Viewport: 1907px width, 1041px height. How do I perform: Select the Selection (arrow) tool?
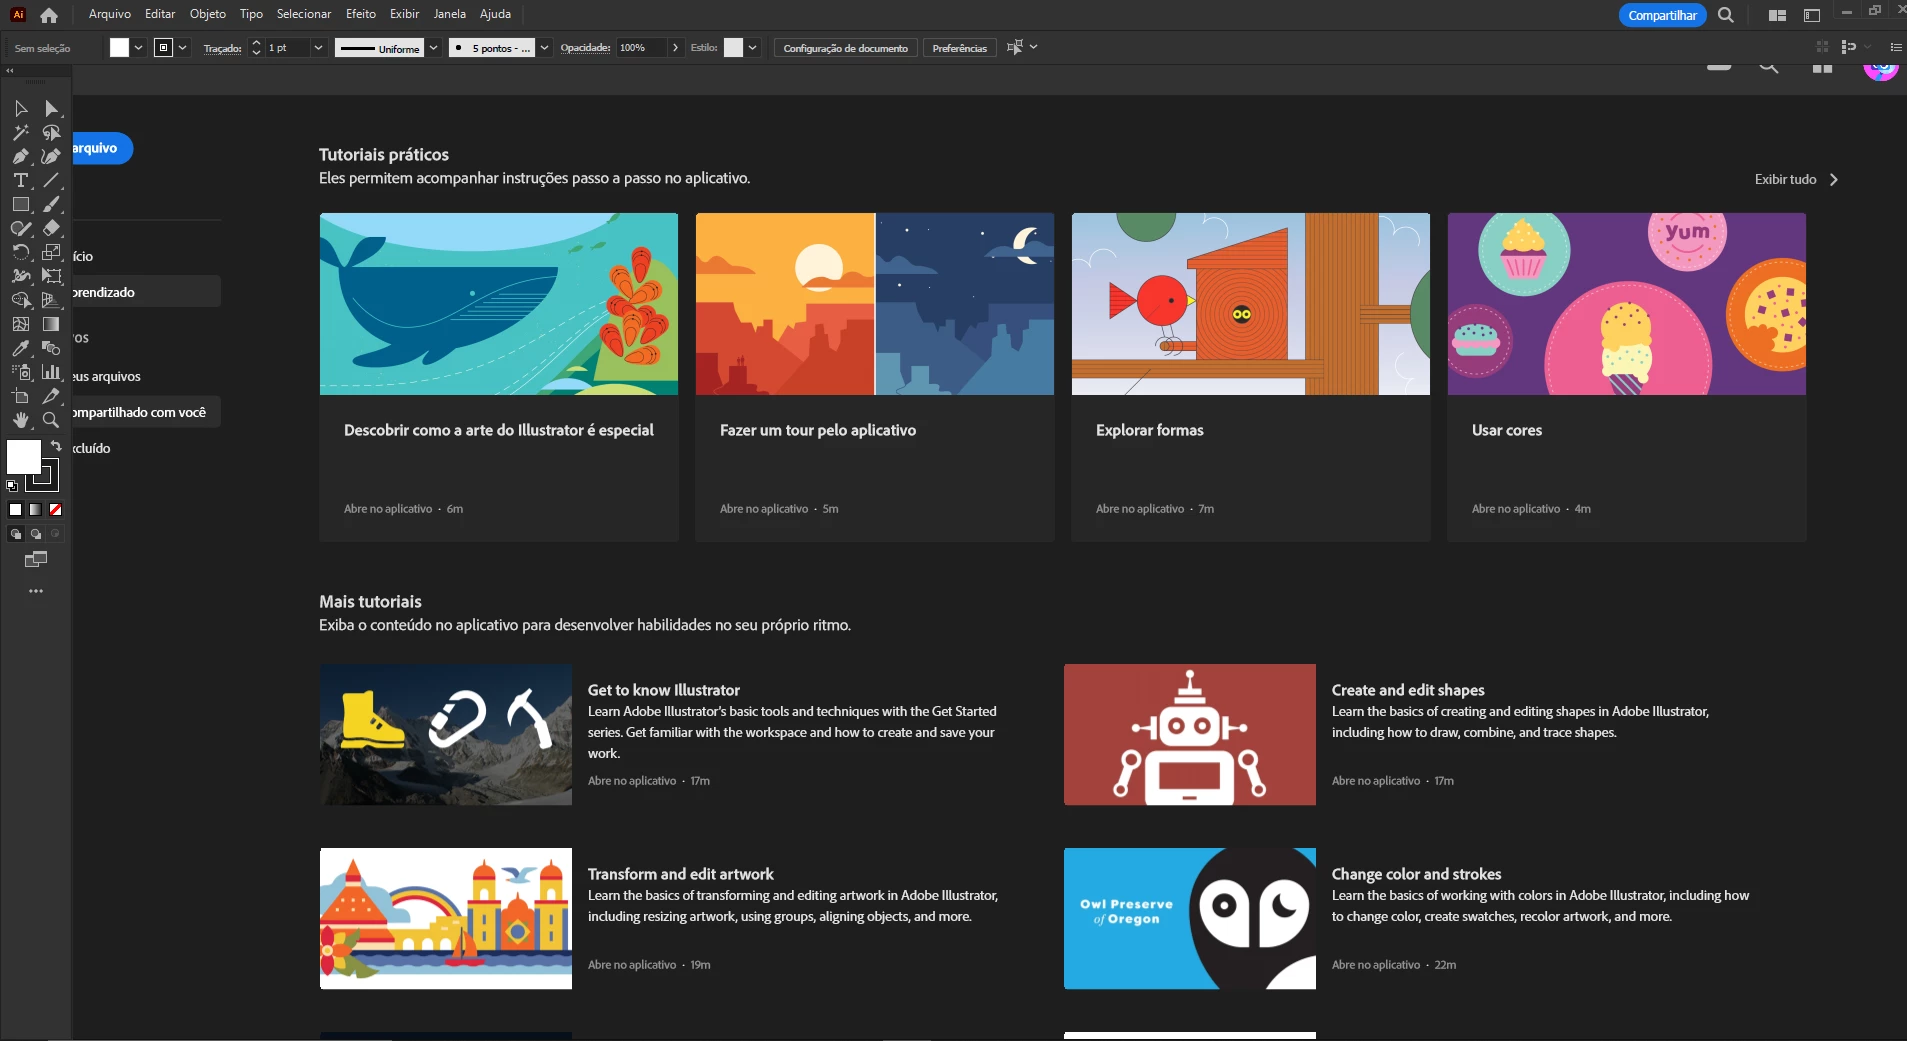[x=20, y=108]
